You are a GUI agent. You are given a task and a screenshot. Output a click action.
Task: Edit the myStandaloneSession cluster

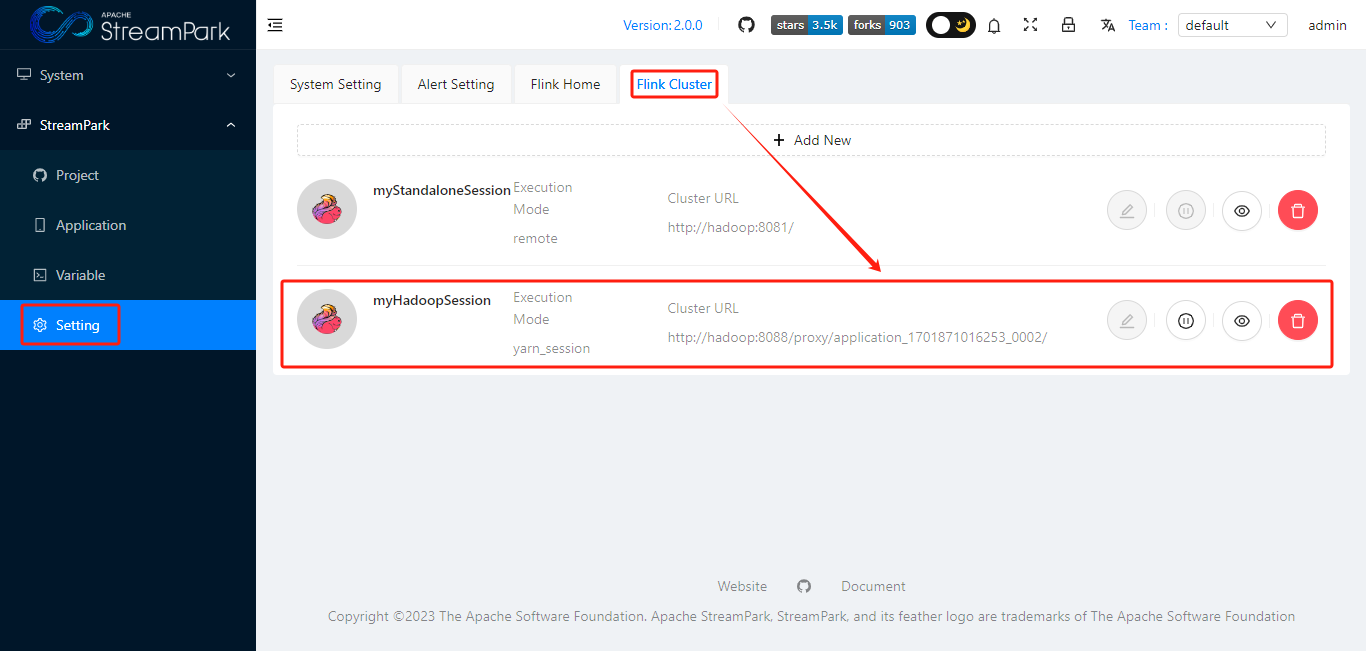tap(1126, 210)
